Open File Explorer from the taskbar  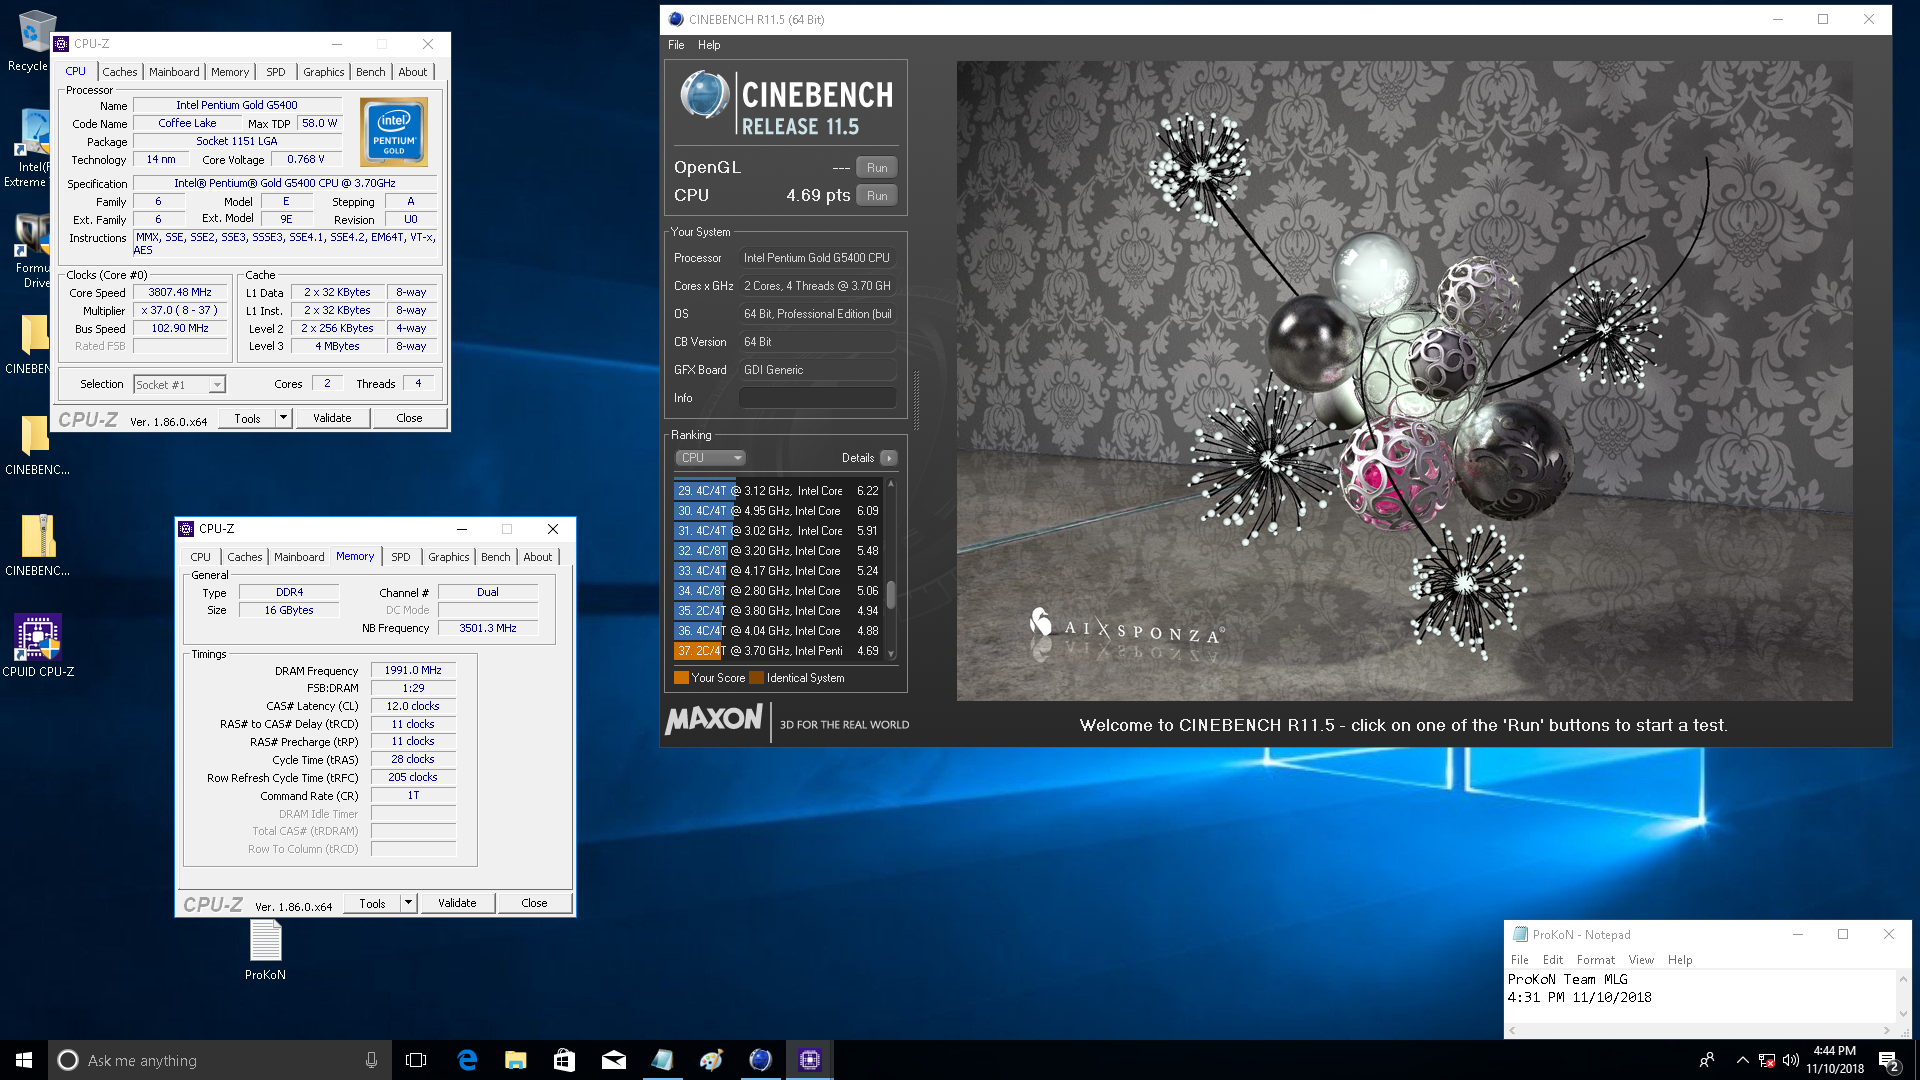(x=516, y=1060)
